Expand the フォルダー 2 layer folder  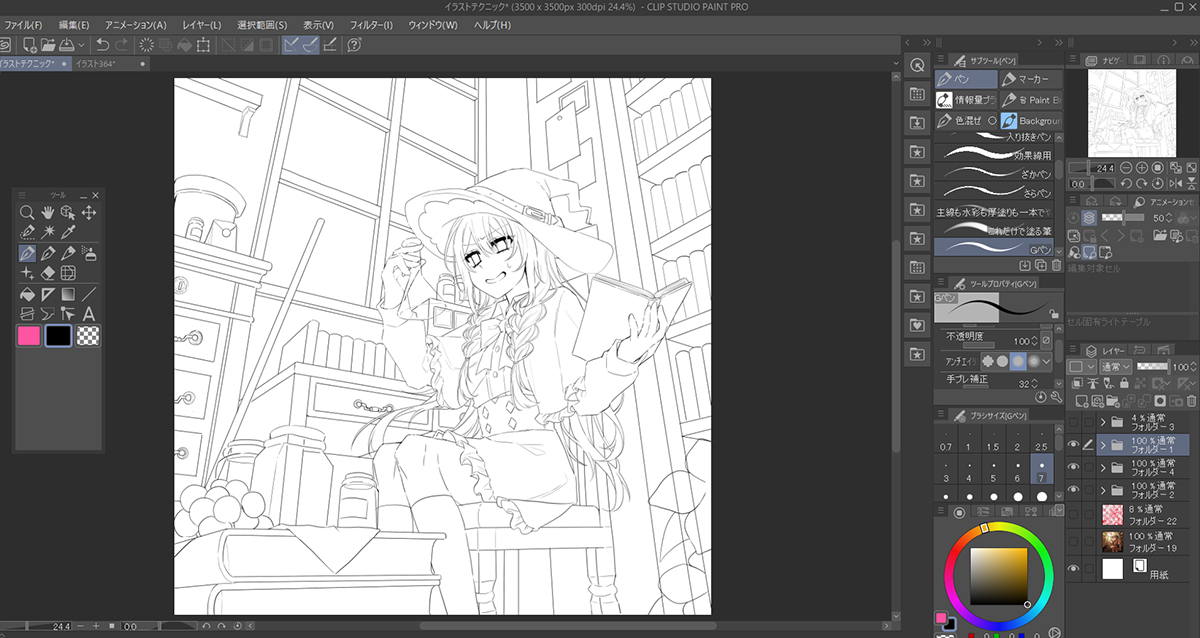pyautogui.click(x=1103, y=491)
